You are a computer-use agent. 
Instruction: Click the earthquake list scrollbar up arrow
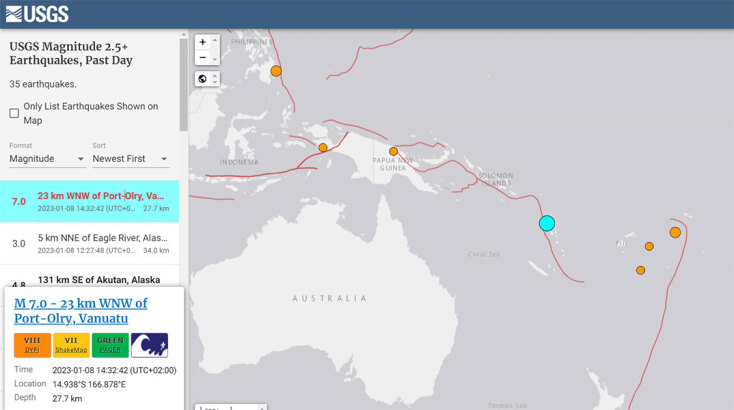point(183,35)
